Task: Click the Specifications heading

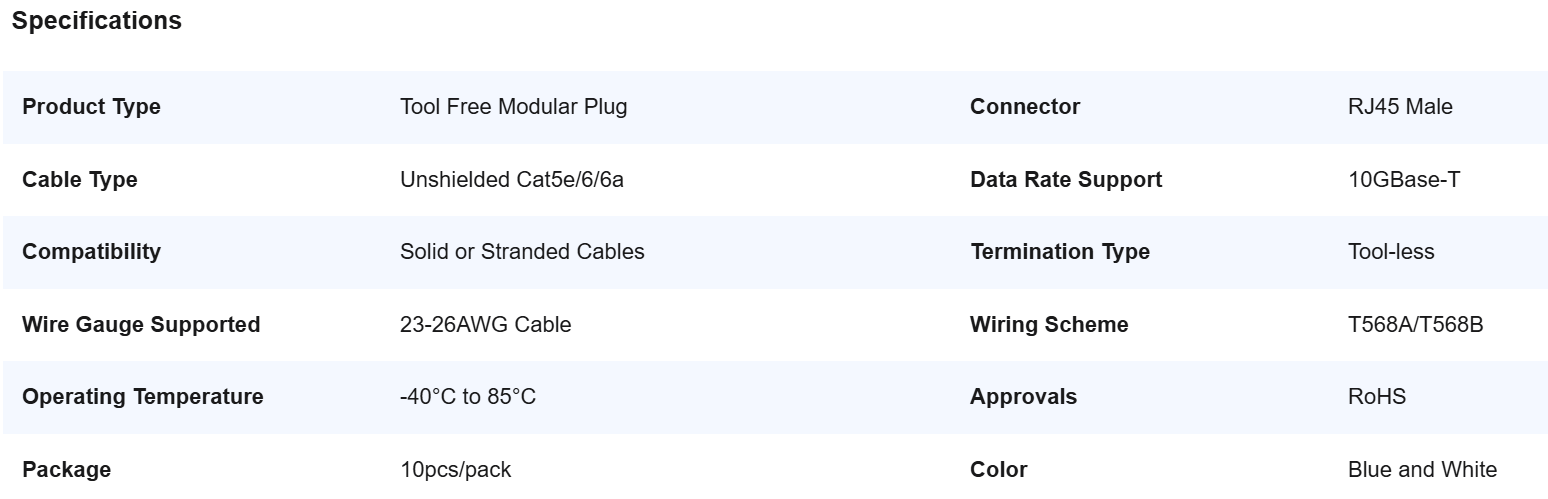Action: click(x=97, y=21)
